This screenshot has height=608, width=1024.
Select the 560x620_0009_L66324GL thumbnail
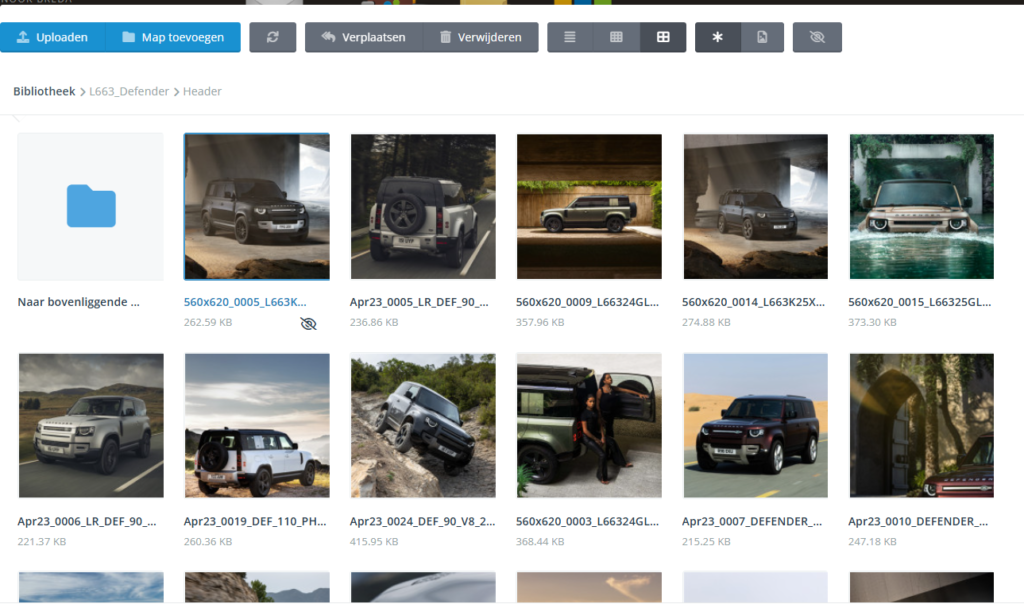coord(589,206)
